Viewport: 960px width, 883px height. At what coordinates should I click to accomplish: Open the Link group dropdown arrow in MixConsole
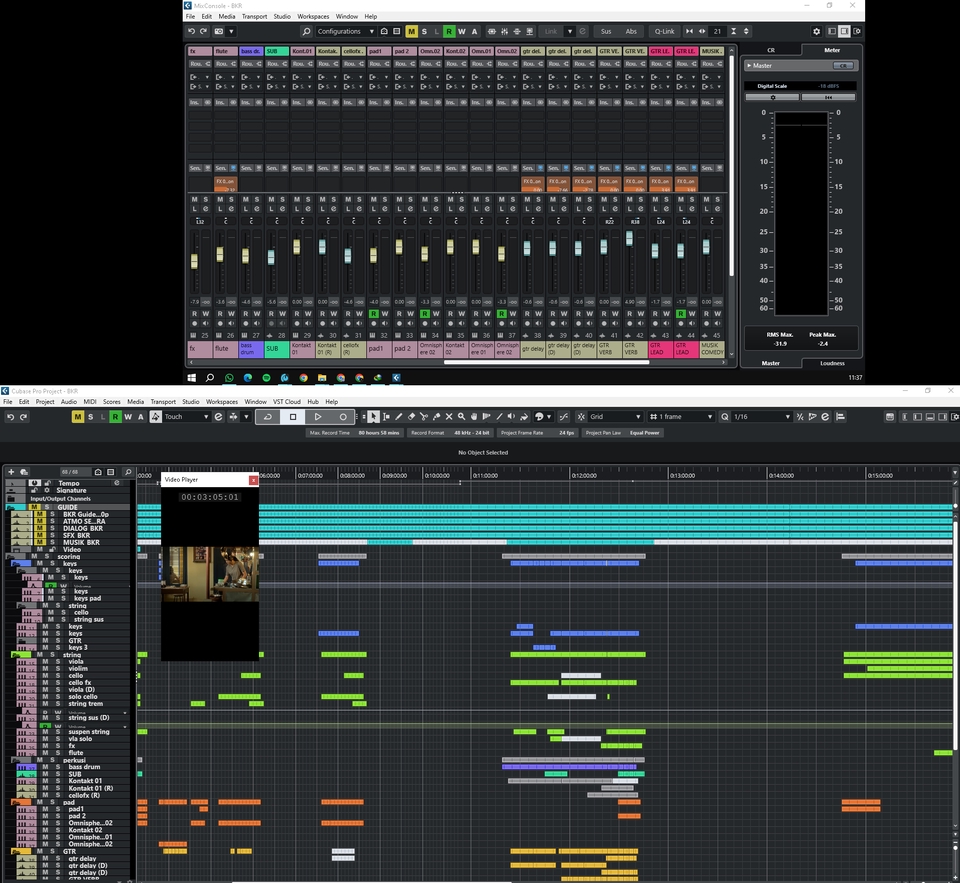(569, 31)
